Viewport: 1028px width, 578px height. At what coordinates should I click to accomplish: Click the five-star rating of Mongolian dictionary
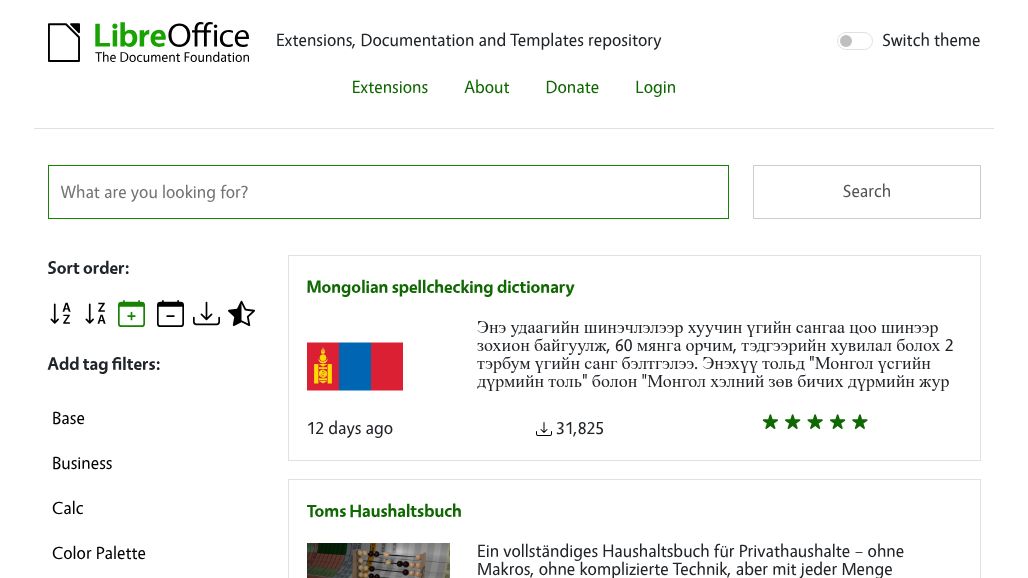click(x=815, y=422)
